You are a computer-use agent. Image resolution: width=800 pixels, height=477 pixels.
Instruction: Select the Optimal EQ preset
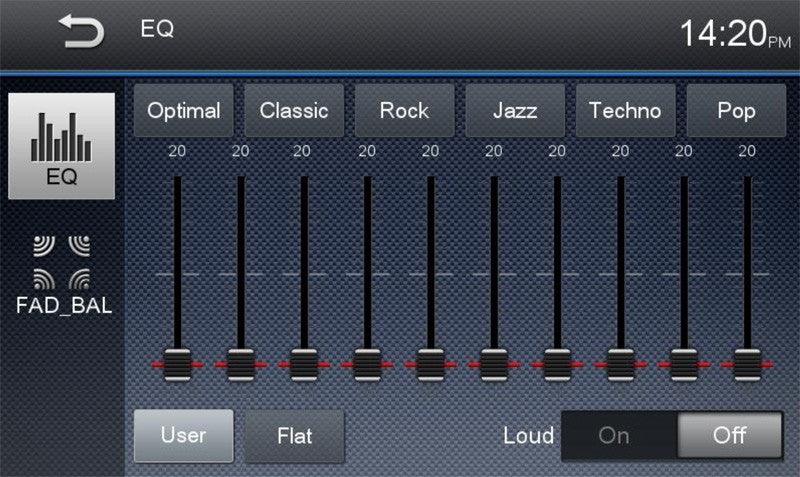coord(184,111)
